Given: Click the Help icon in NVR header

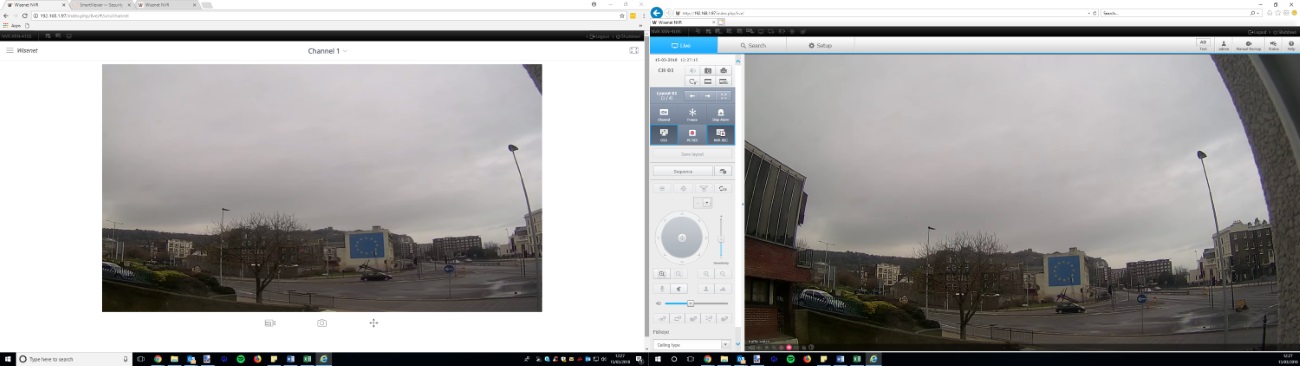Looking at the screenshot, I should (x=1292, y=45).
